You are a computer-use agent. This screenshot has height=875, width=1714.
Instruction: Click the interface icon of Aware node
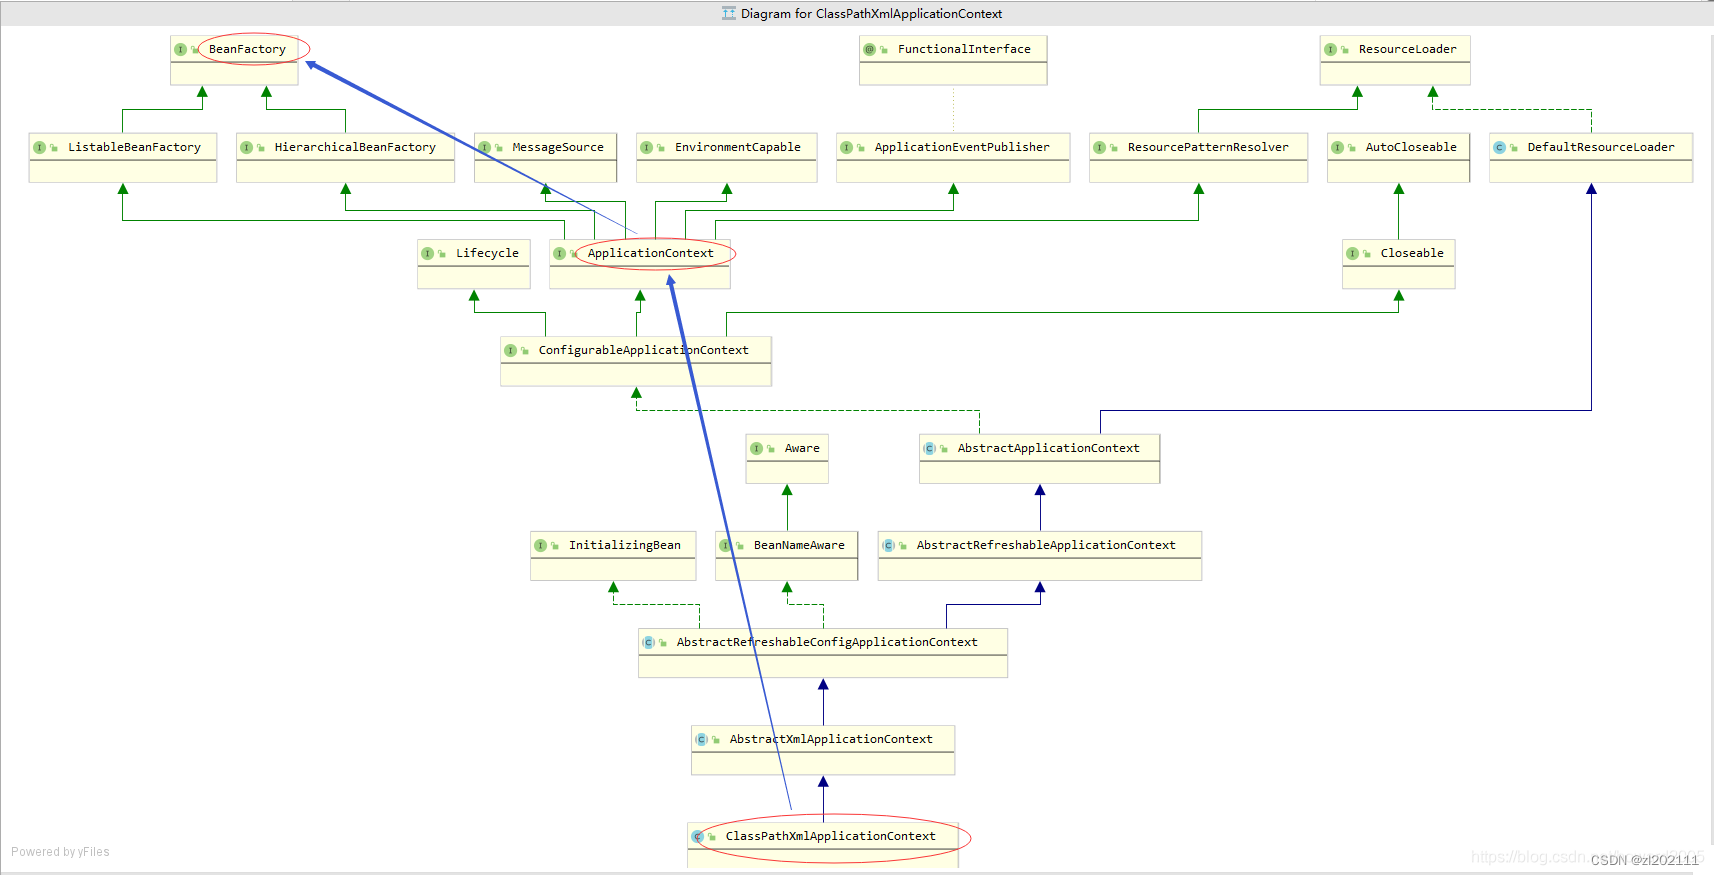tap(756, 448)
